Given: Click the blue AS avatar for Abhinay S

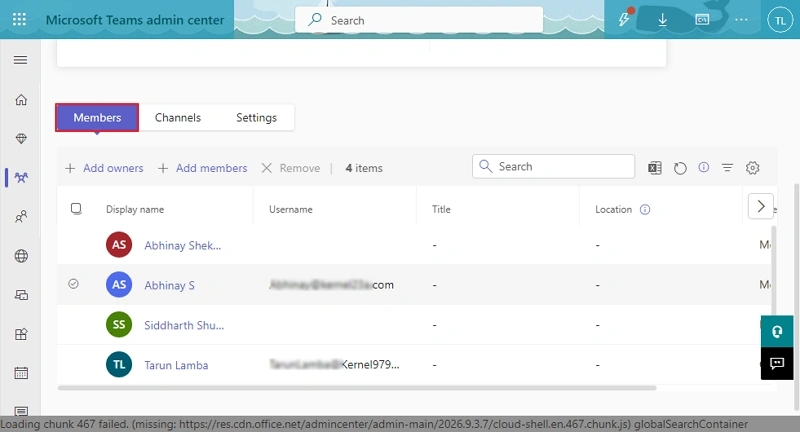Looking at the screenshot, I should click(119, 285).
